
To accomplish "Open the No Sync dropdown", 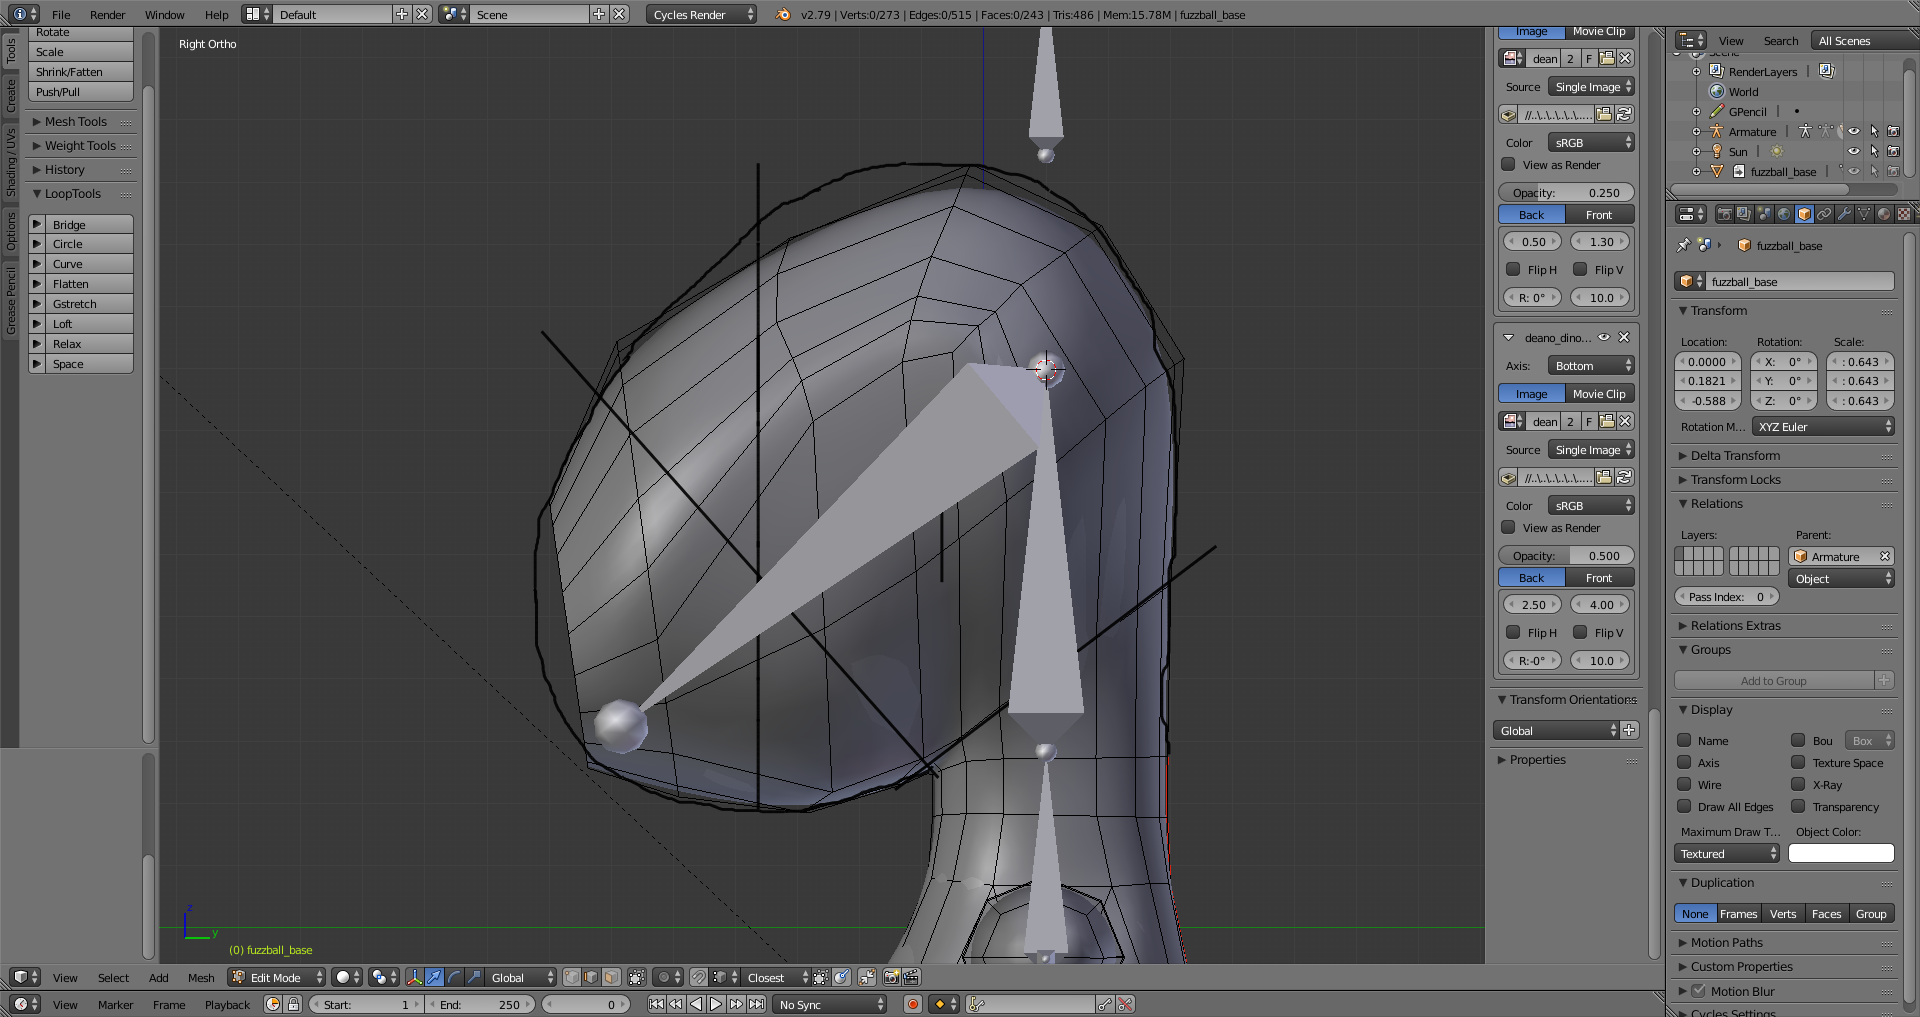I will coord(831,1004).
